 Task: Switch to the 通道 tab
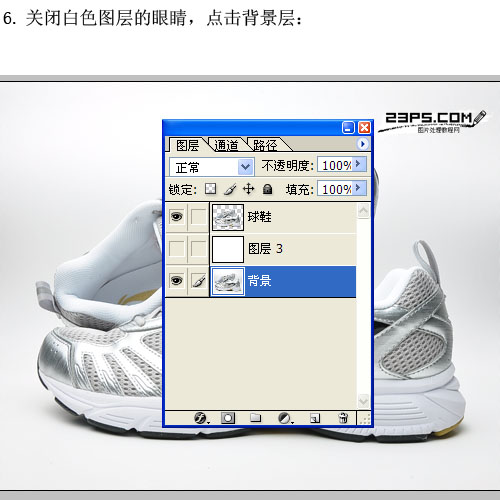(227, 145)
